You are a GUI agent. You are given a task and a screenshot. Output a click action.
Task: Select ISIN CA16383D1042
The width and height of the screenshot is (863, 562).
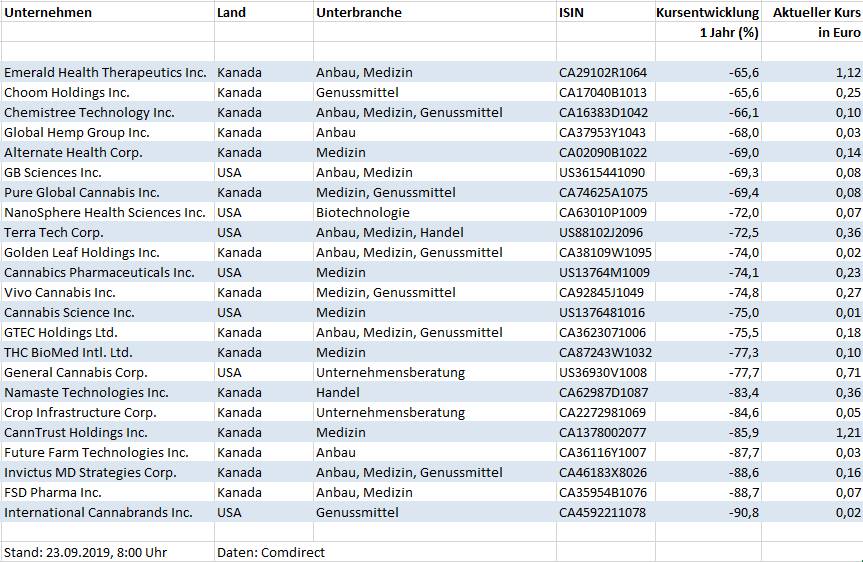(604, 112)
